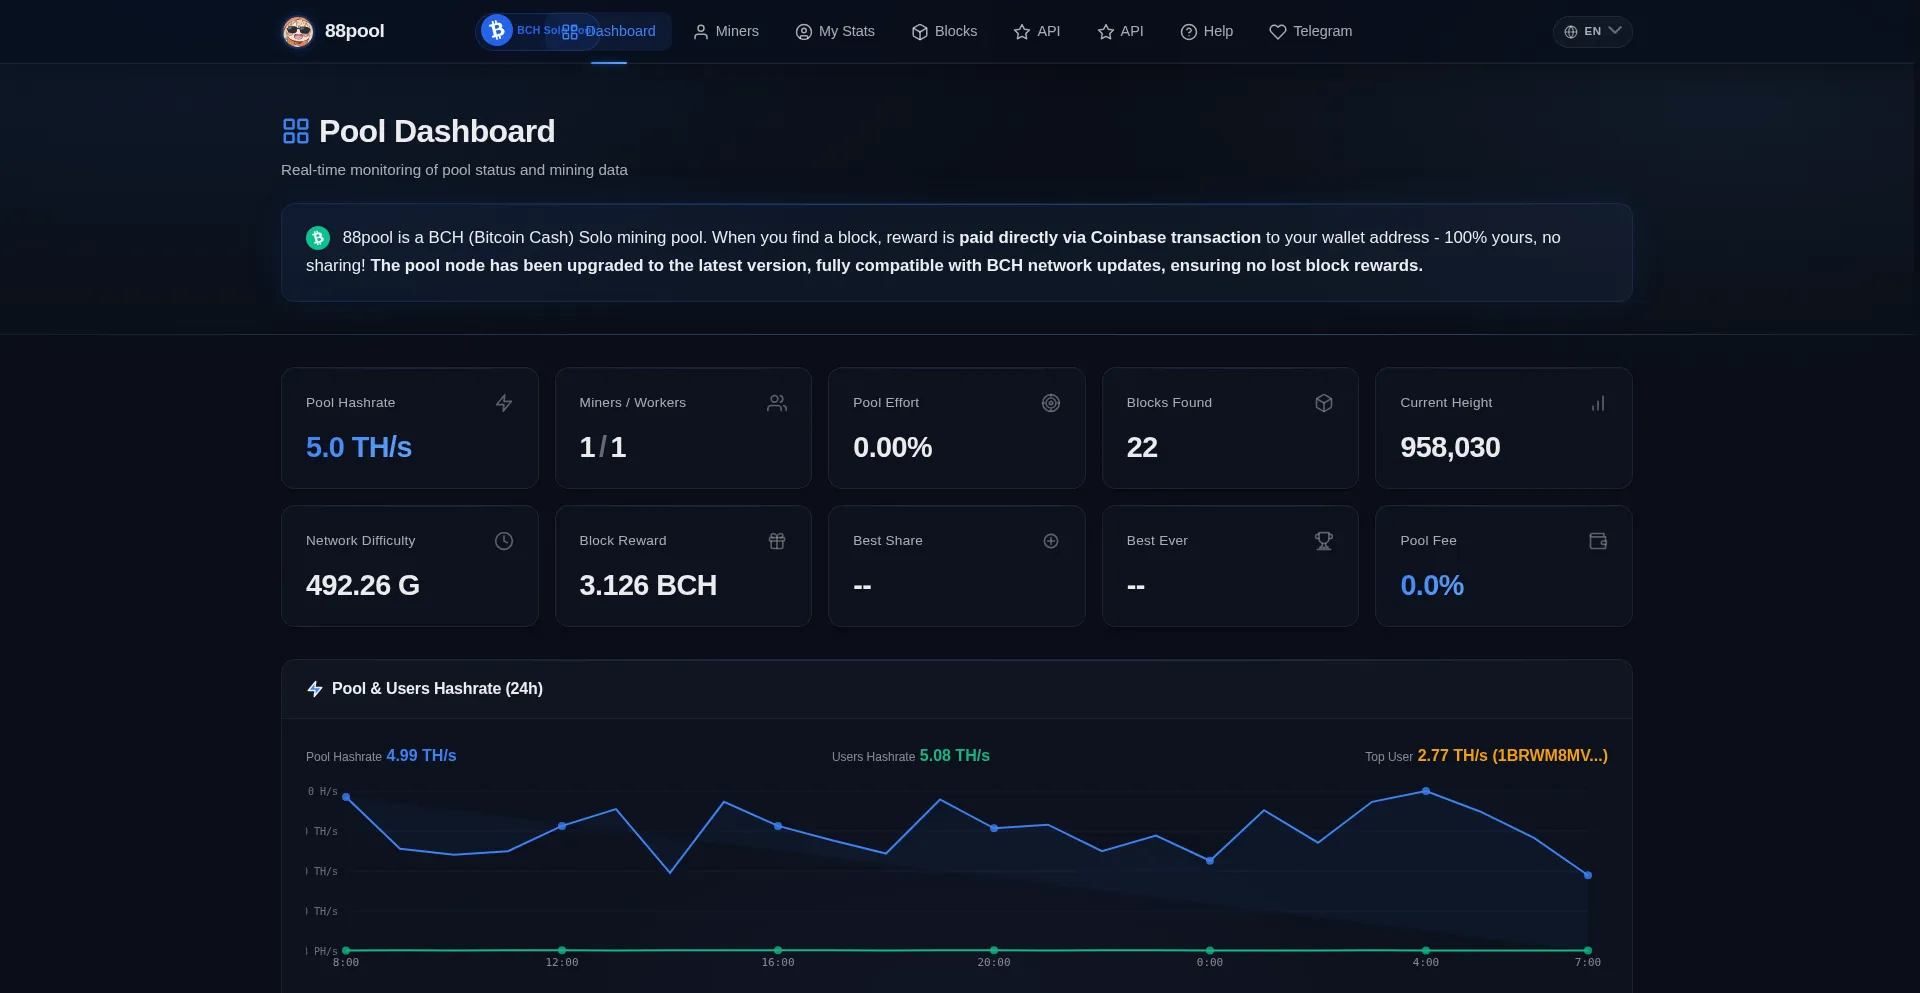This screenshot has height=993, width=1920.
Task: Click the 22 blocks found value
Action: pyautogui.click(x=1142, y=447)
